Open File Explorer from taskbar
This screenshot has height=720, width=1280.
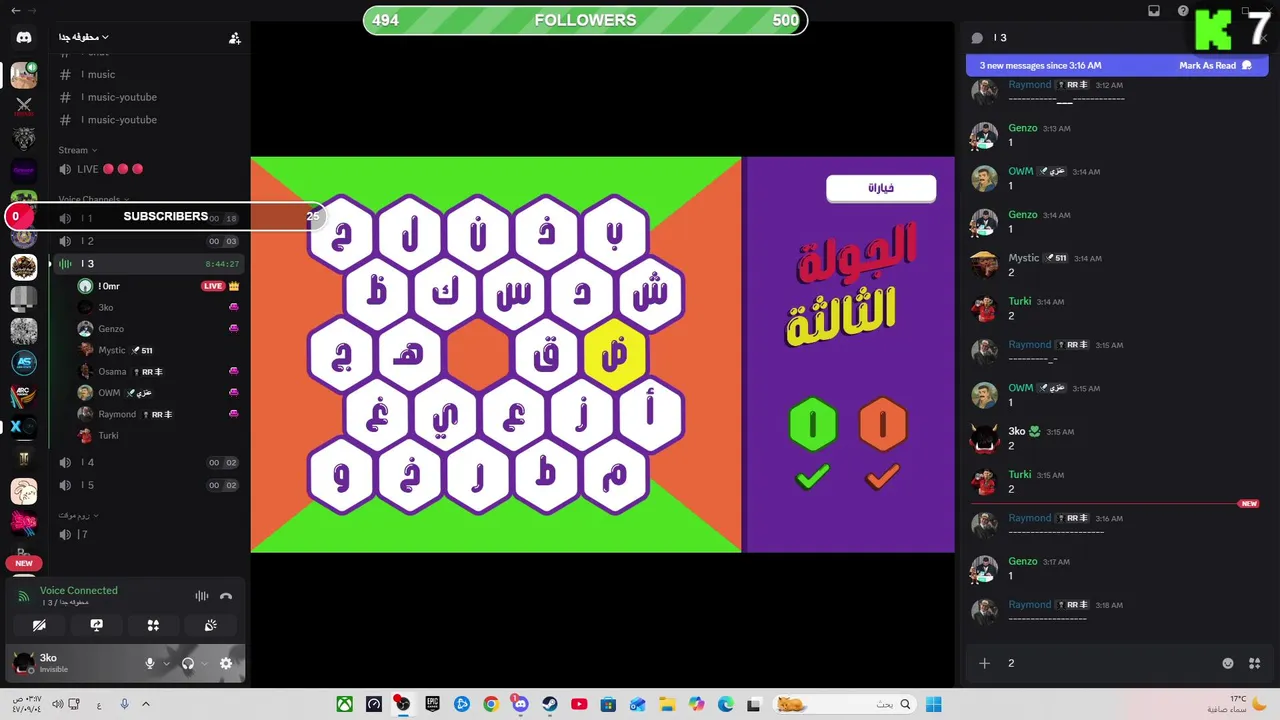click(x=667, y=704)
